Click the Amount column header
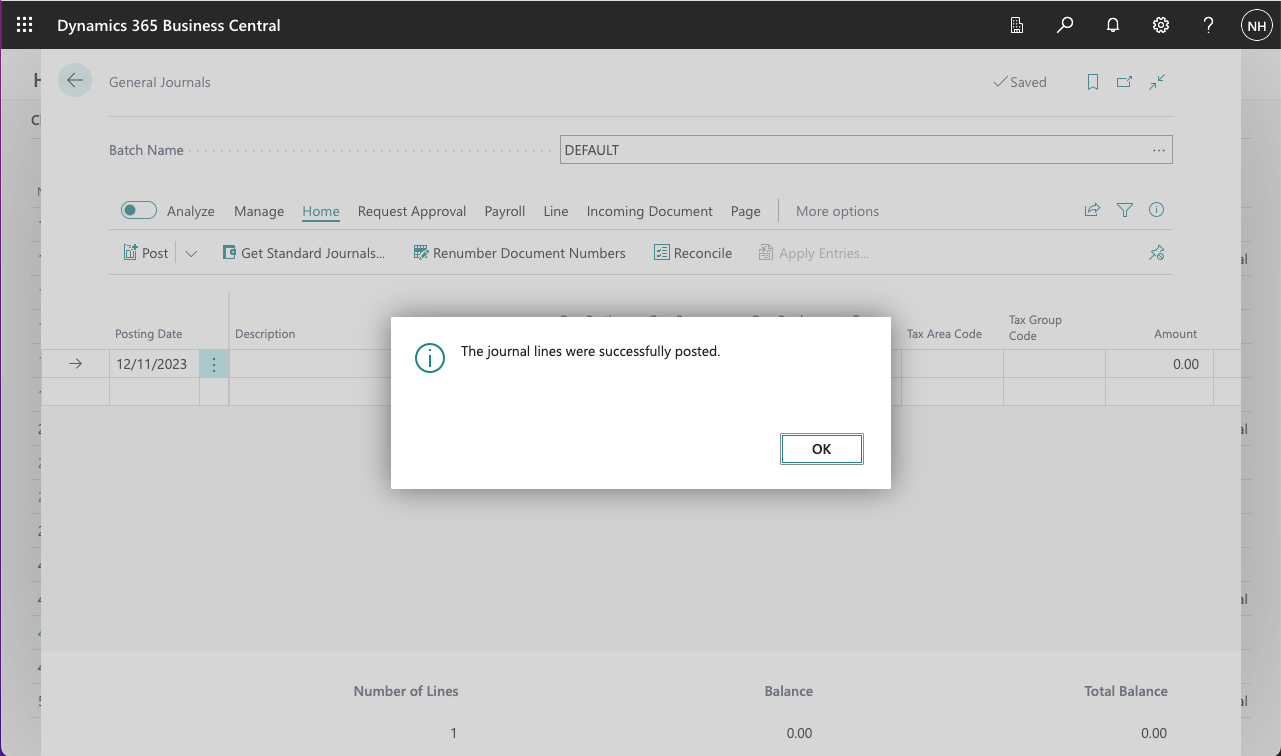Viewport: 1281px width, 756px height. pyautogui.click(x=1176, y=334)
